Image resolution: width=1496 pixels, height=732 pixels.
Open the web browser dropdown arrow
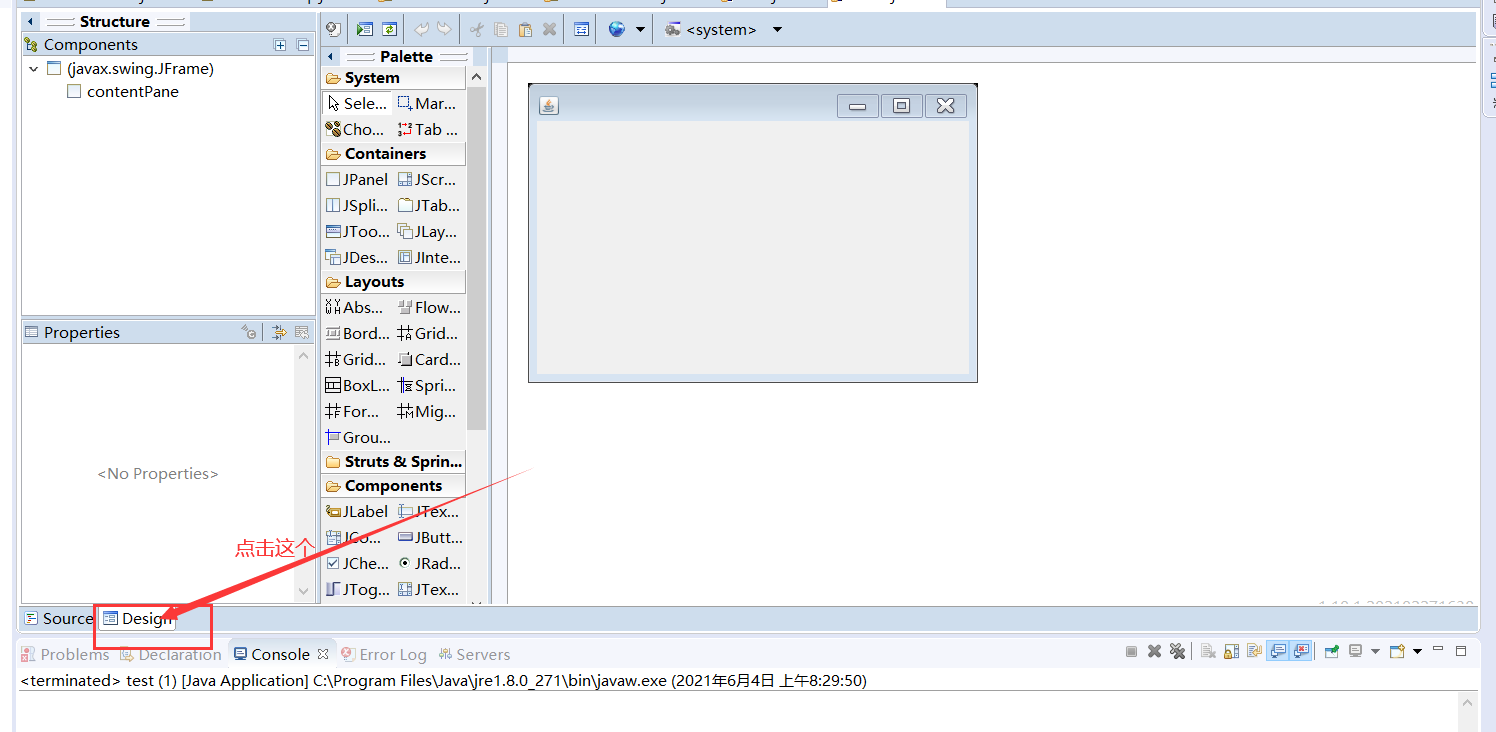pos(641,29)
